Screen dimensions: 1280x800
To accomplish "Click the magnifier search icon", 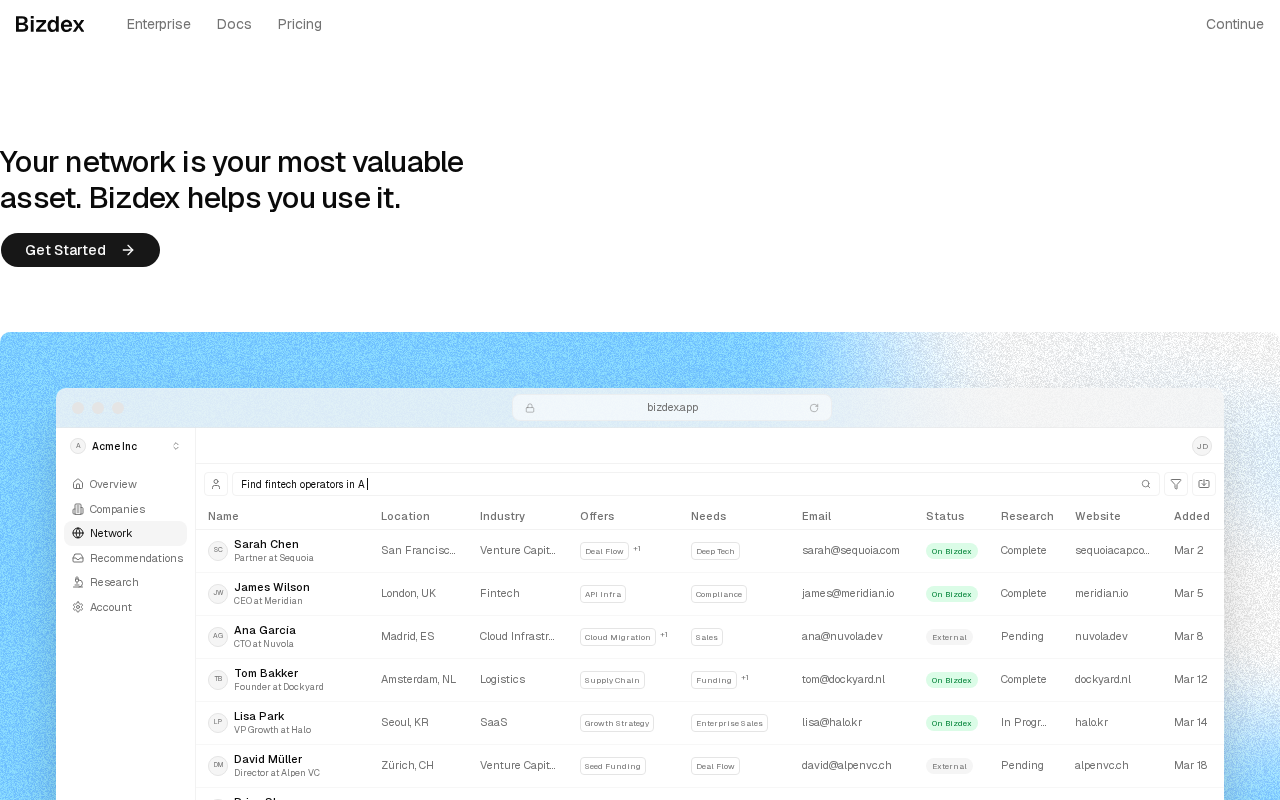I will click(1146, 484).
